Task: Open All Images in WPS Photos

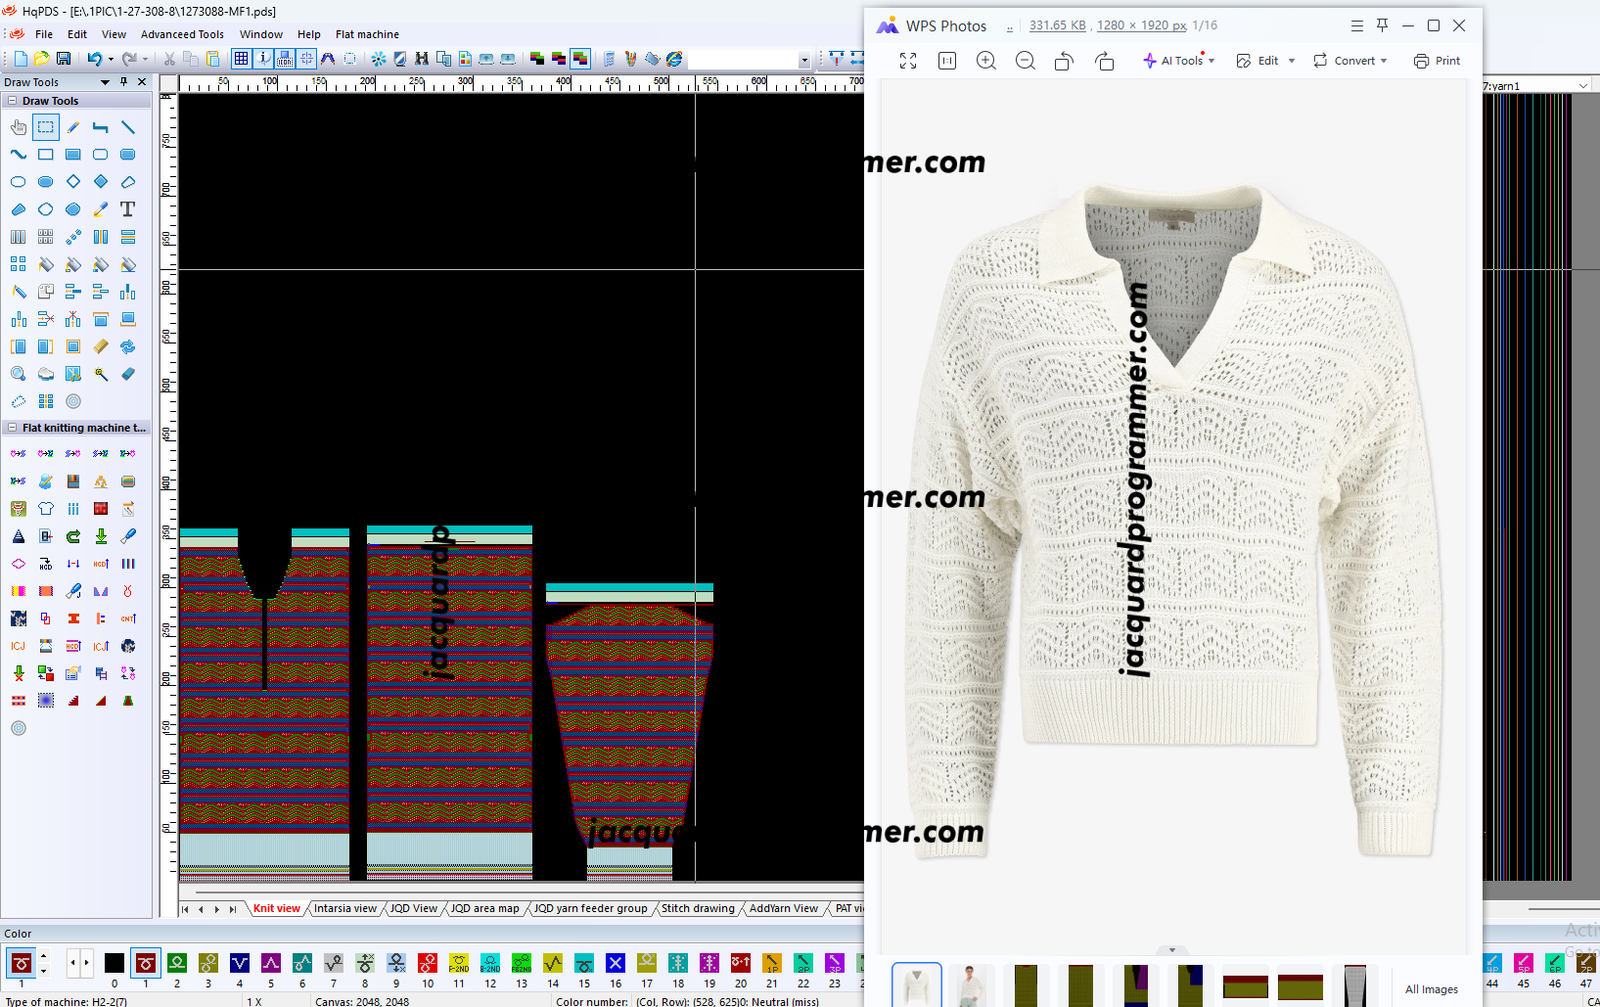Action: (1431, 989)
